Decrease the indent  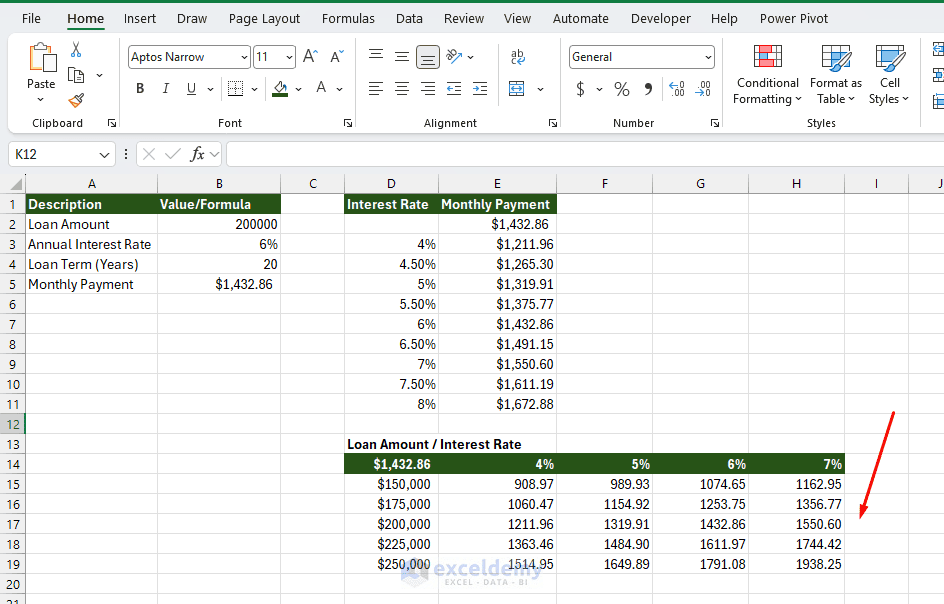click(454, 89)
